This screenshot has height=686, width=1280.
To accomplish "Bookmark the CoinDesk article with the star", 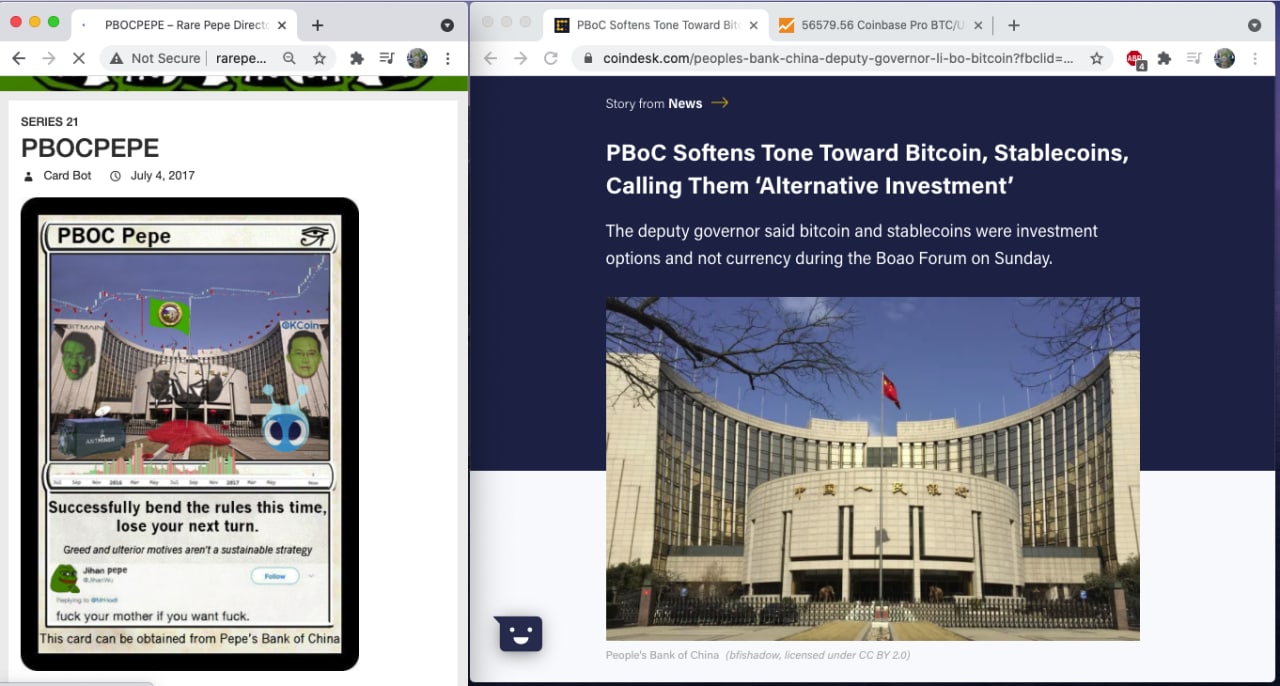I will coord(1096,58).
